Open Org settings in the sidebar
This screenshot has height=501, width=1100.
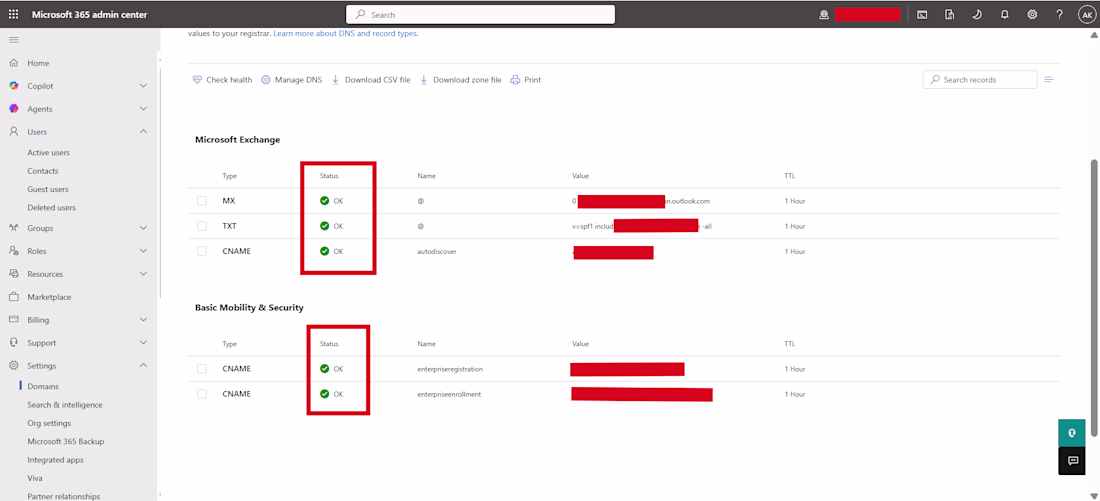pyautogui.click(x=49, y=423)
